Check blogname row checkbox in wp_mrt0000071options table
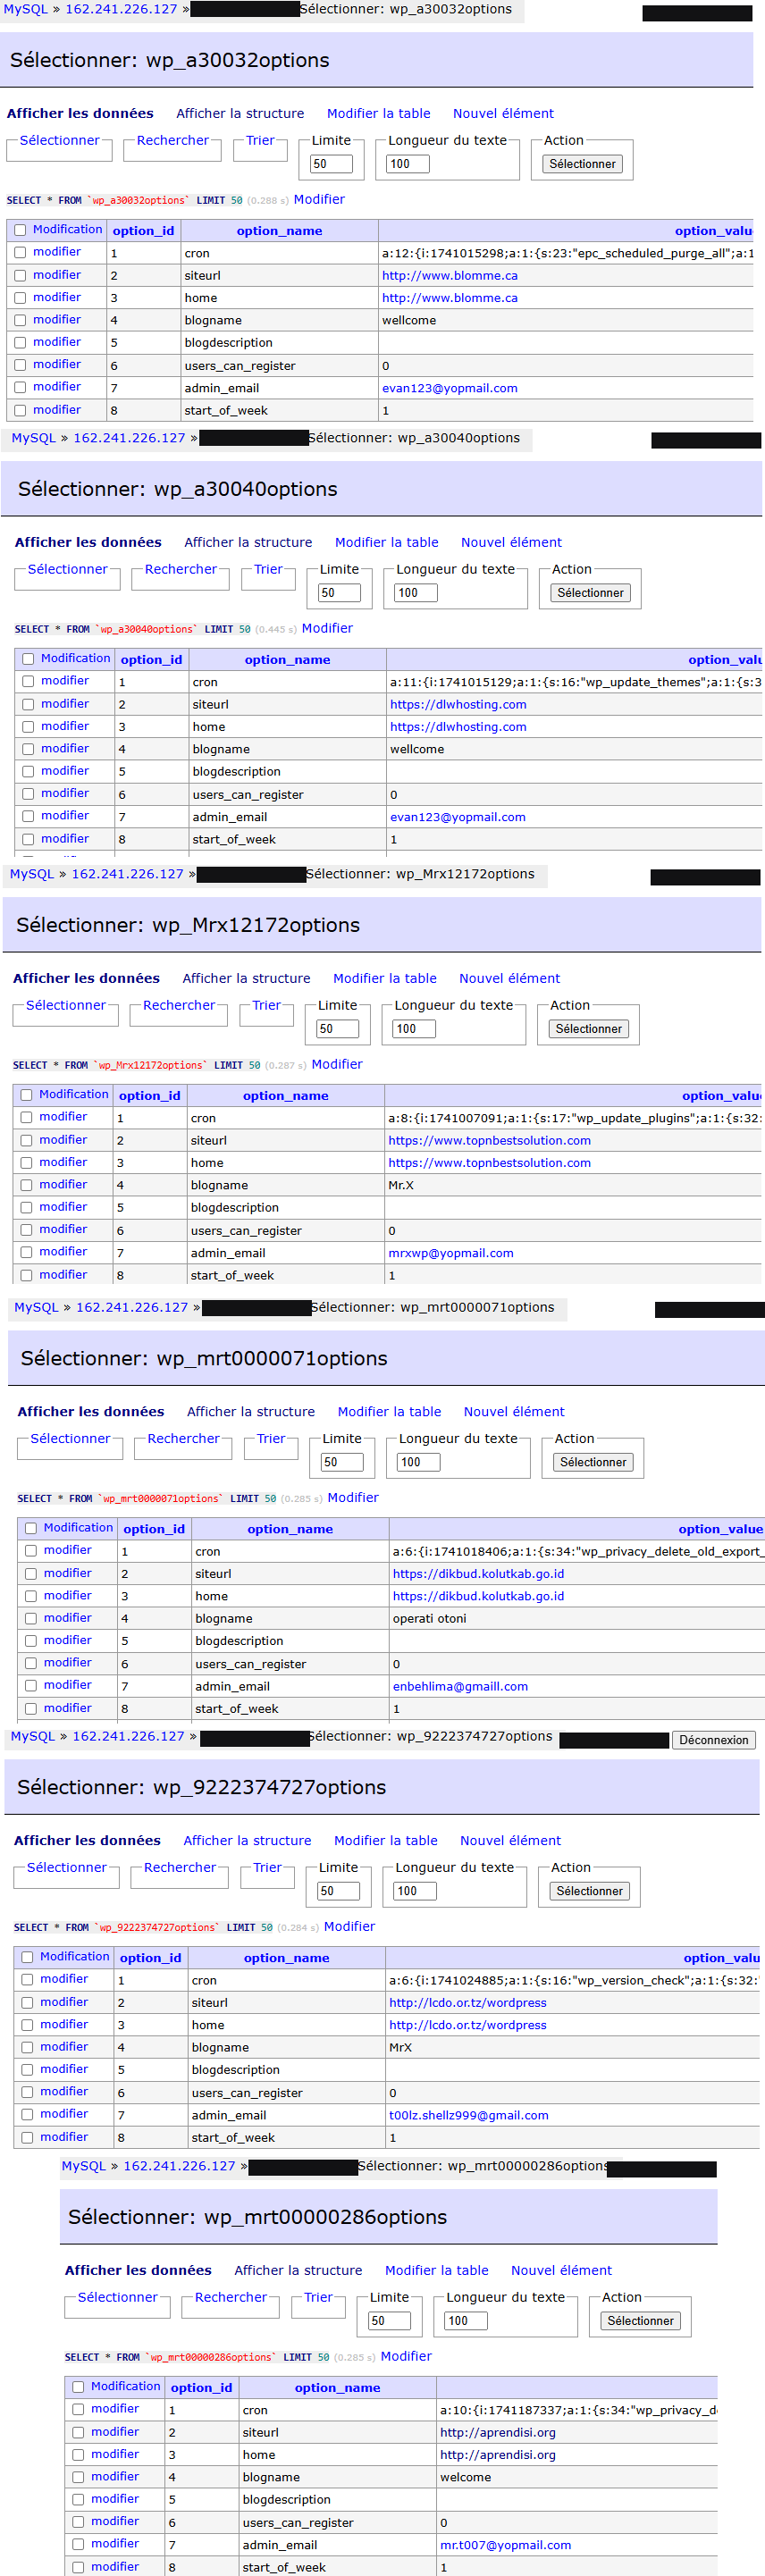This screenshot has width=765, height=2576. pos(31,1618)
